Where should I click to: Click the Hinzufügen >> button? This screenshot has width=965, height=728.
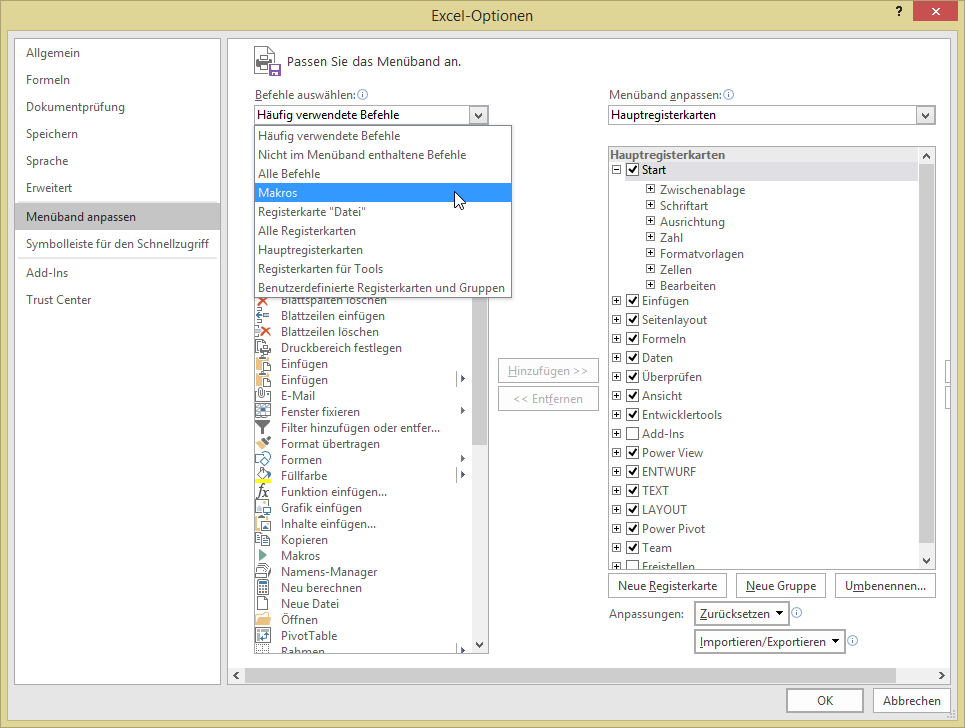coord(548,371)
